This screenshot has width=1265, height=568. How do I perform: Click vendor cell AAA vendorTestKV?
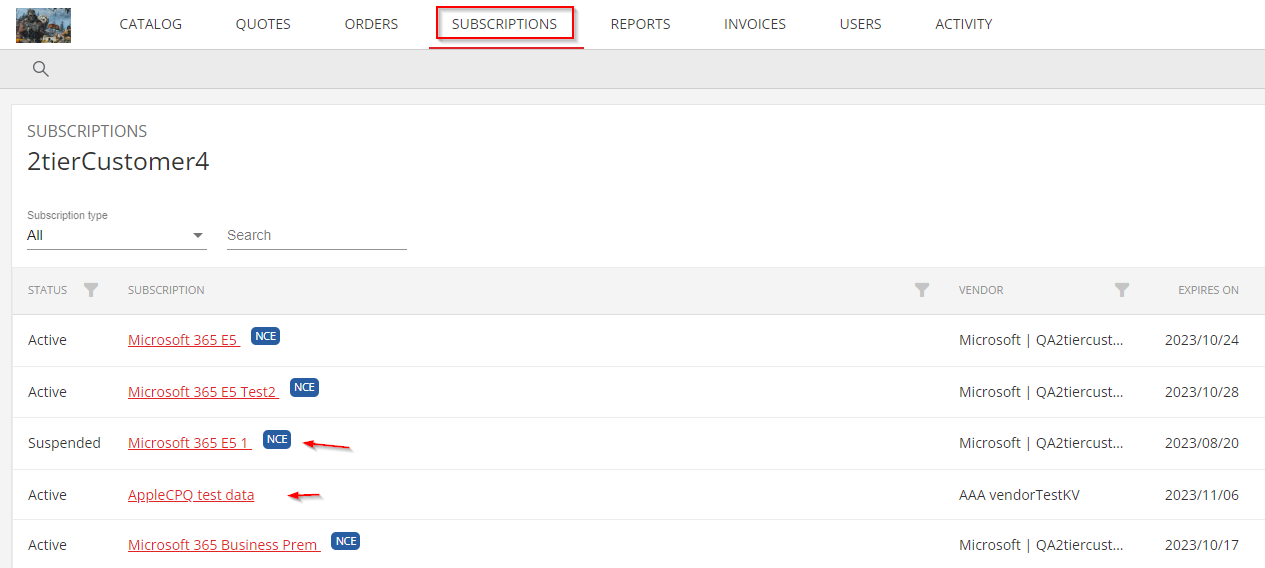1020,495
